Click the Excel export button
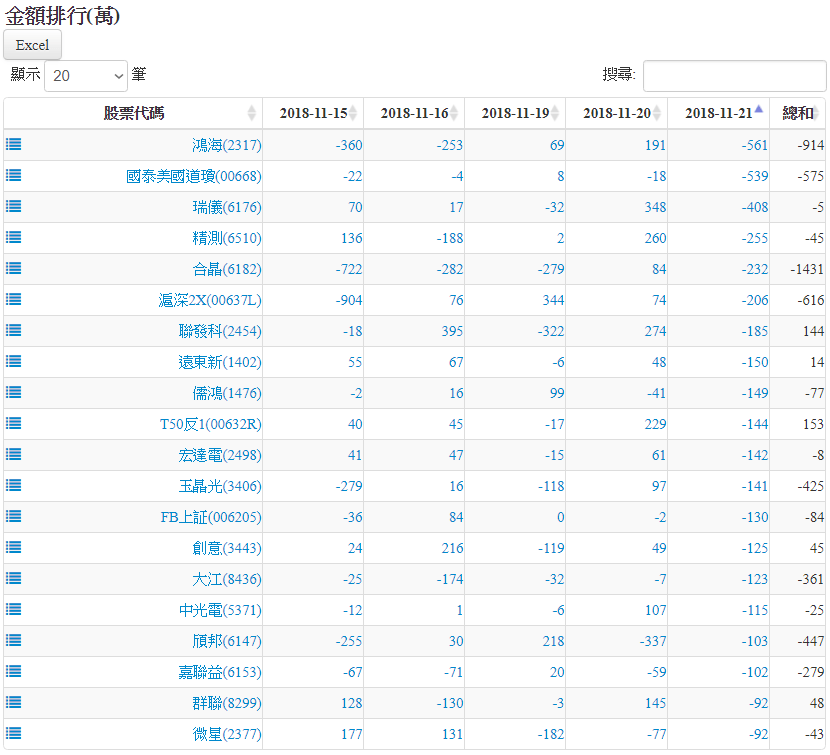 point(33,45)
